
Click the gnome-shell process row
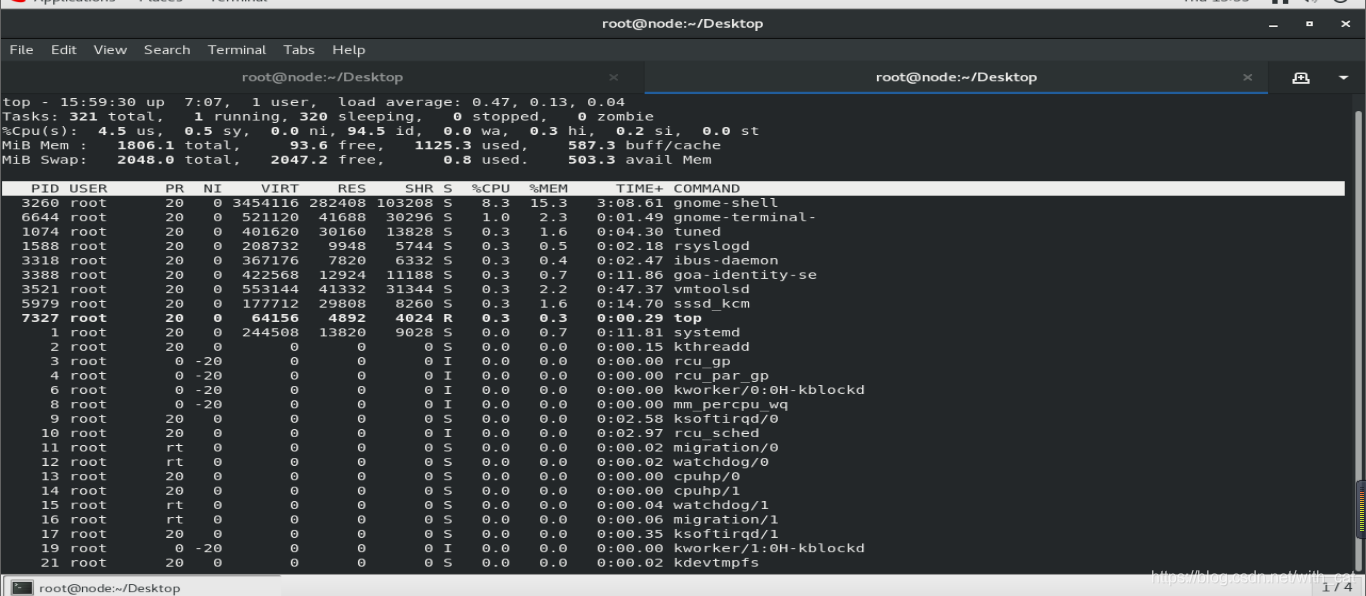click(673, 203)
